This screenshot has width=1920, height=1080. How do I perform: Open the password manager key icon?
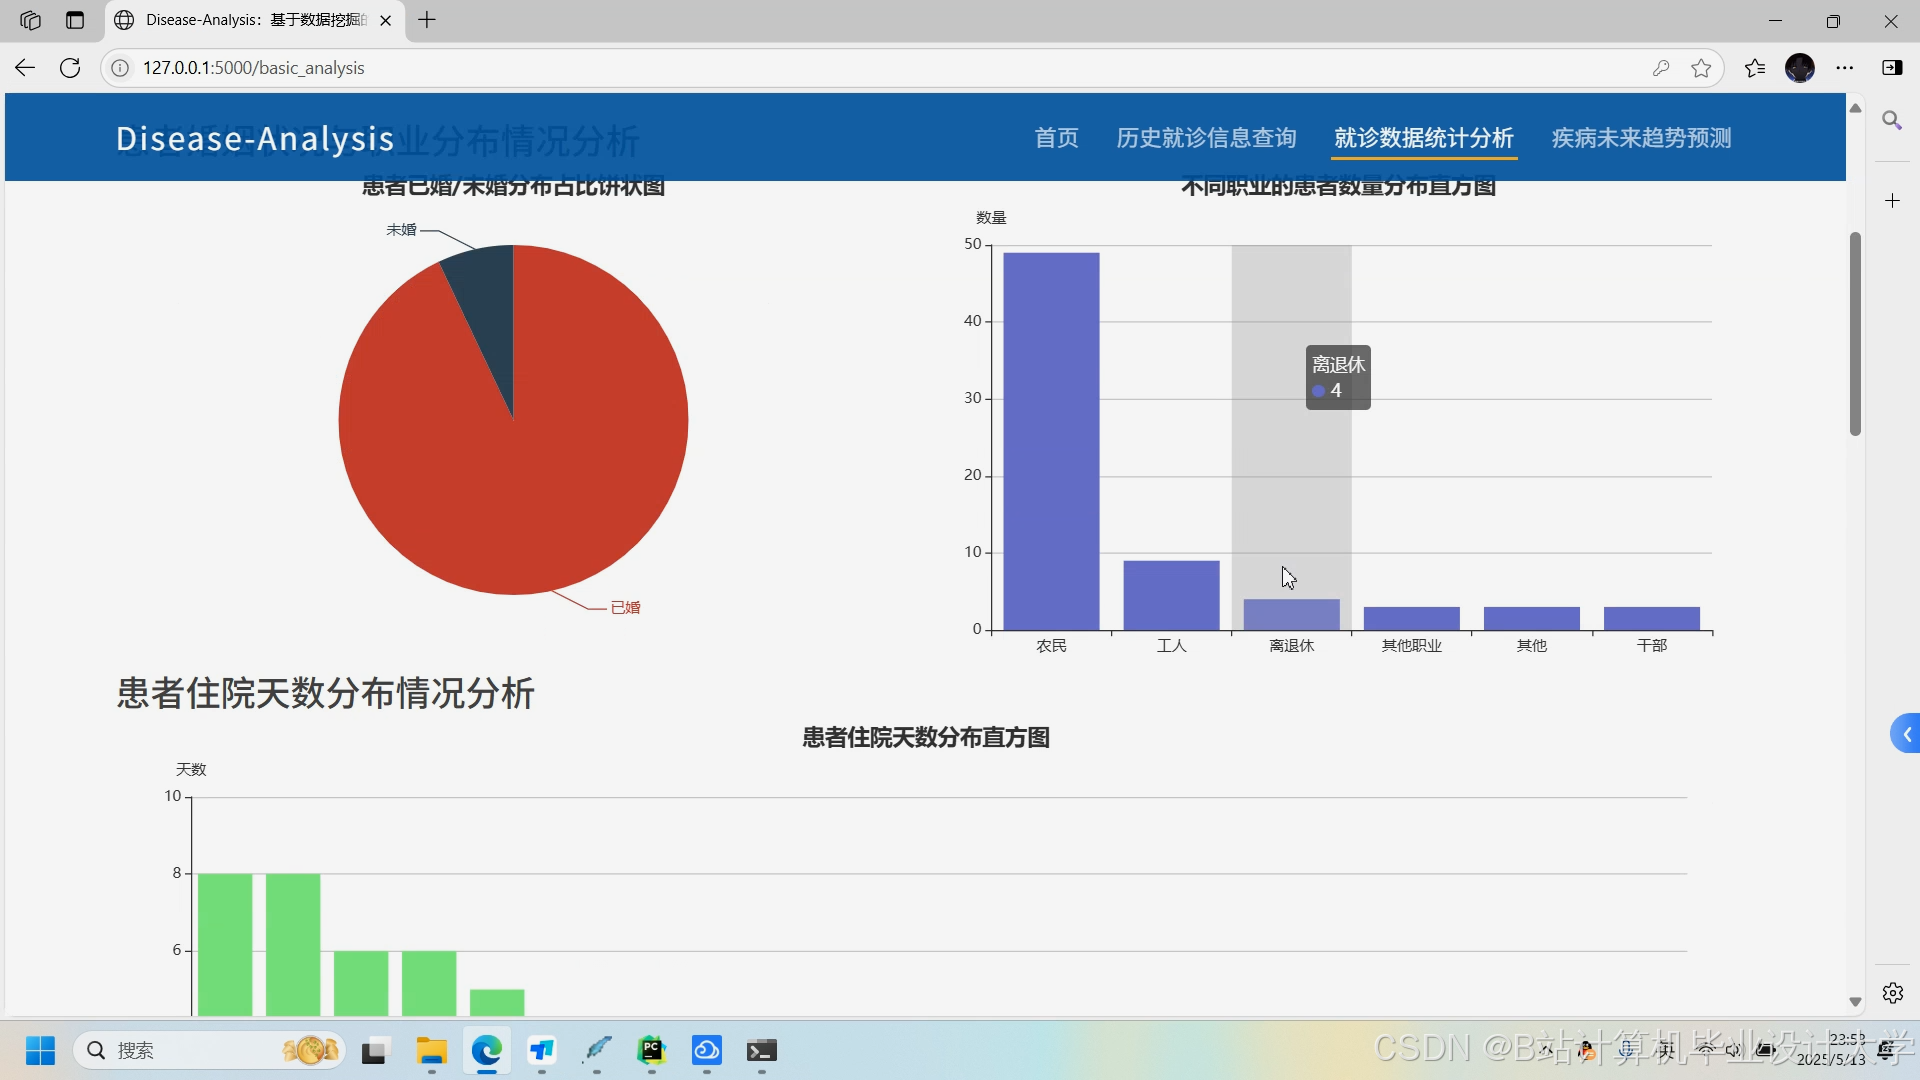tap(1662, 67)
